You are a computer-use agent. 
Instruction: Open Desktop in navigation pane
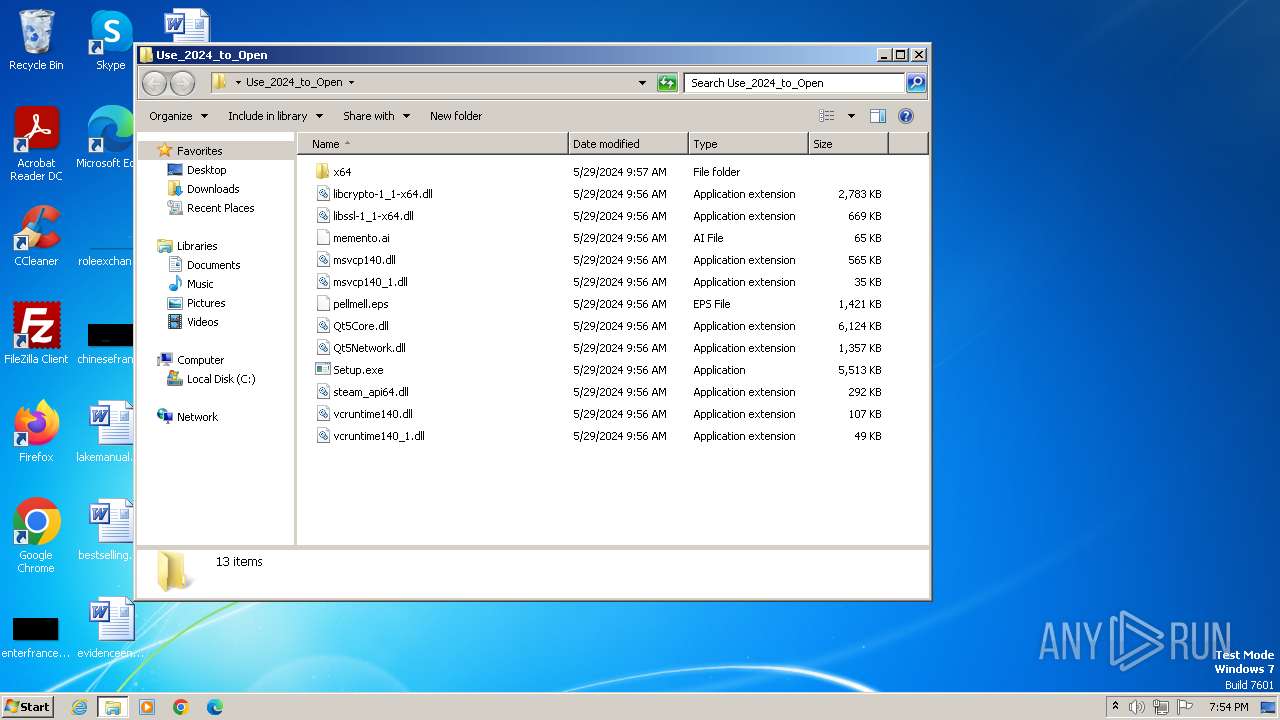(206, 170)
